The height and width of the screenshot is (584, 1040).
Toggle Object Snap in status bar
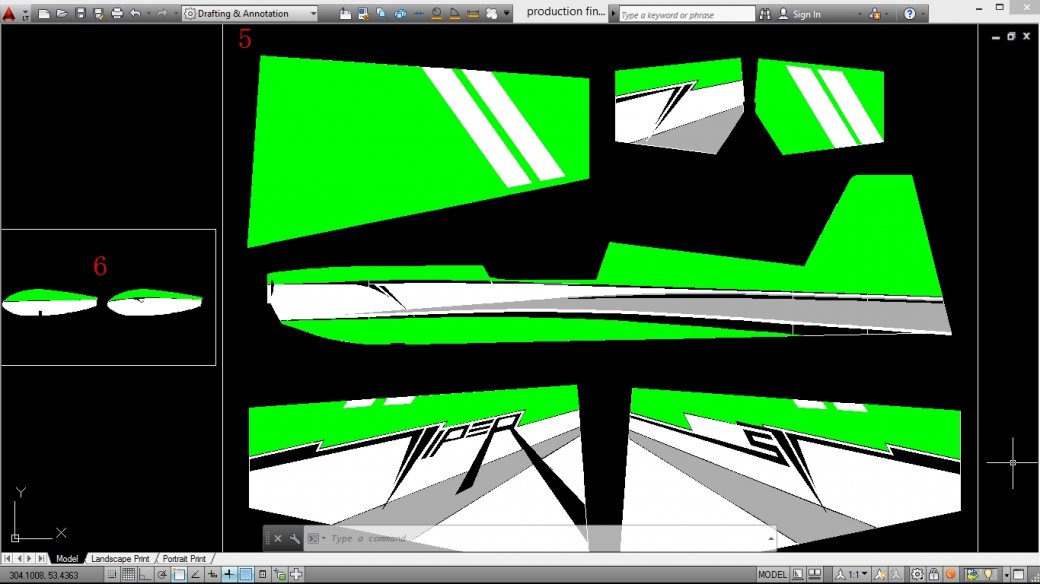[x=179, y=575]
